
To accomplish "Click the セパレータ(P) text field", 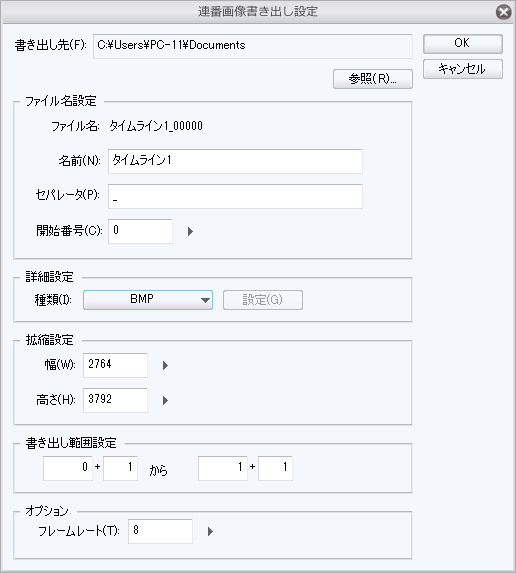I will [x=235, y=196].
